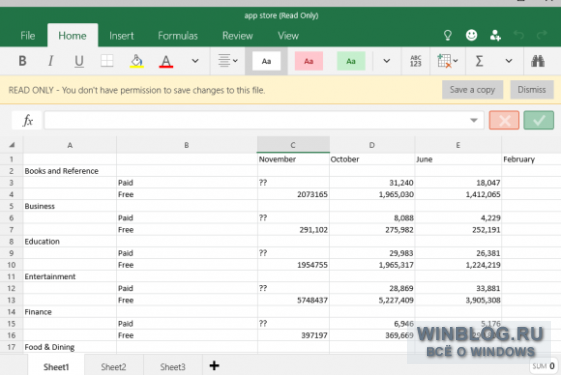Click the Redo arrow
Image resolution: width=561 pixels, height=375 pixels.
[x=542, y=35]
